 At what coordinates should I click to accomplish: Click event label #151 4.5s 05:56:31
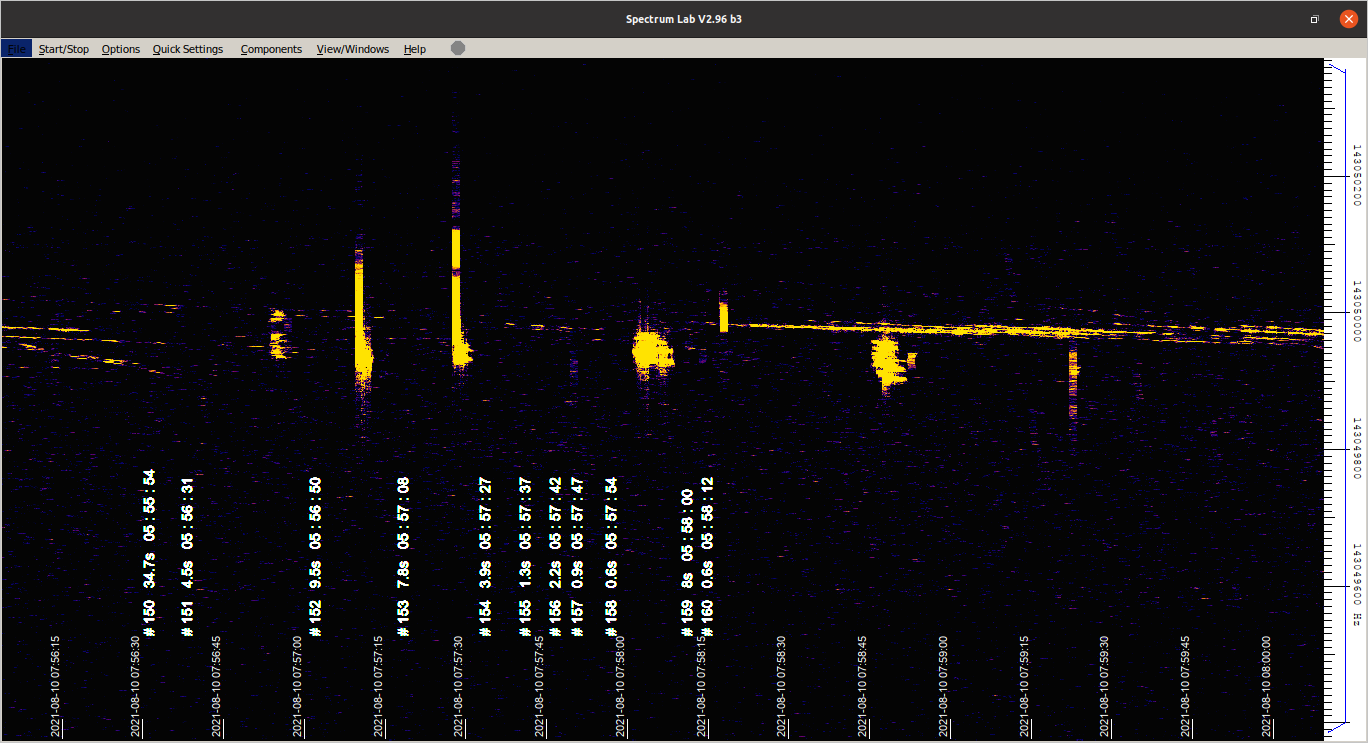pos(187,556)
